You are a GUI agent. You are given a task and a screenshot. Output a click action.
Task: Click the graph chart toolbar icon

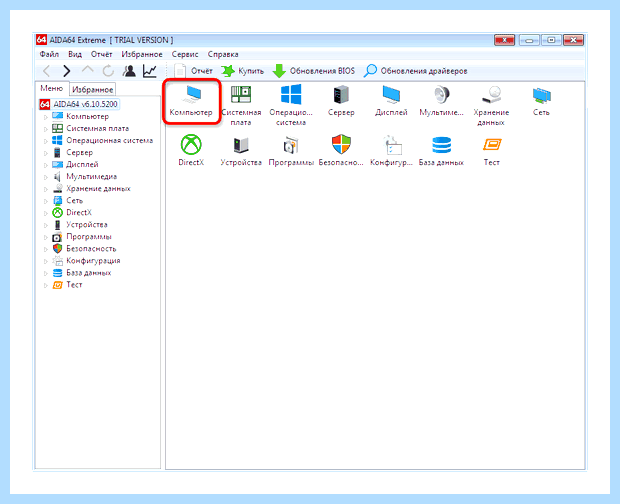(150, 71)
